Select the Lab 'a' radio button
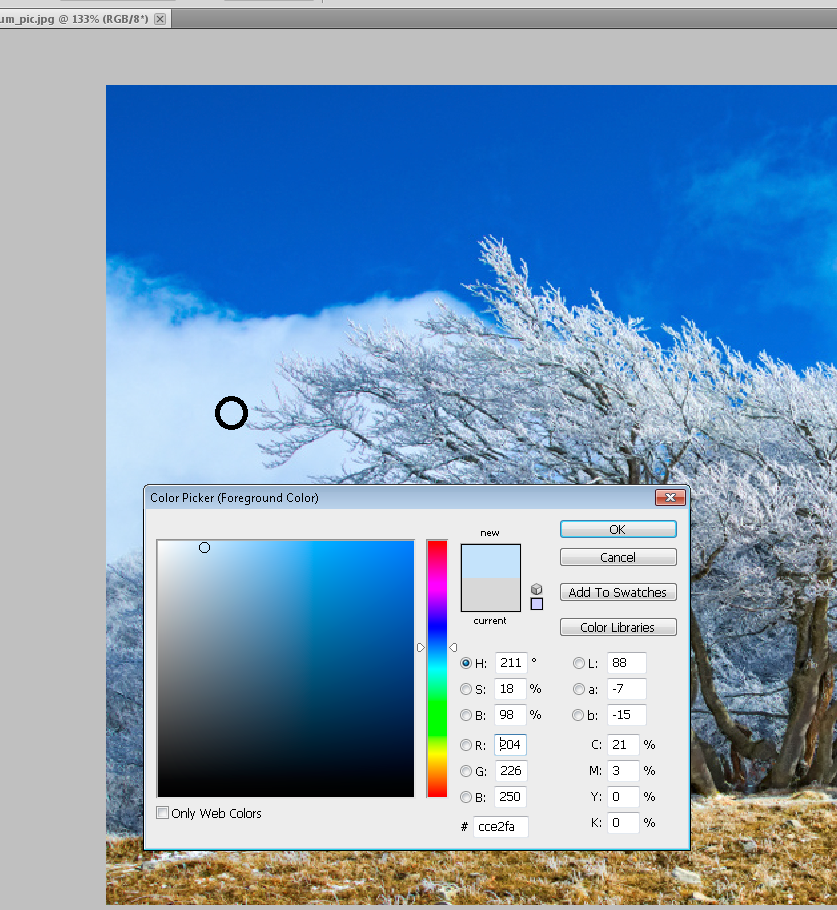Screen dimensions: 837x910 [x=579, y=689]
